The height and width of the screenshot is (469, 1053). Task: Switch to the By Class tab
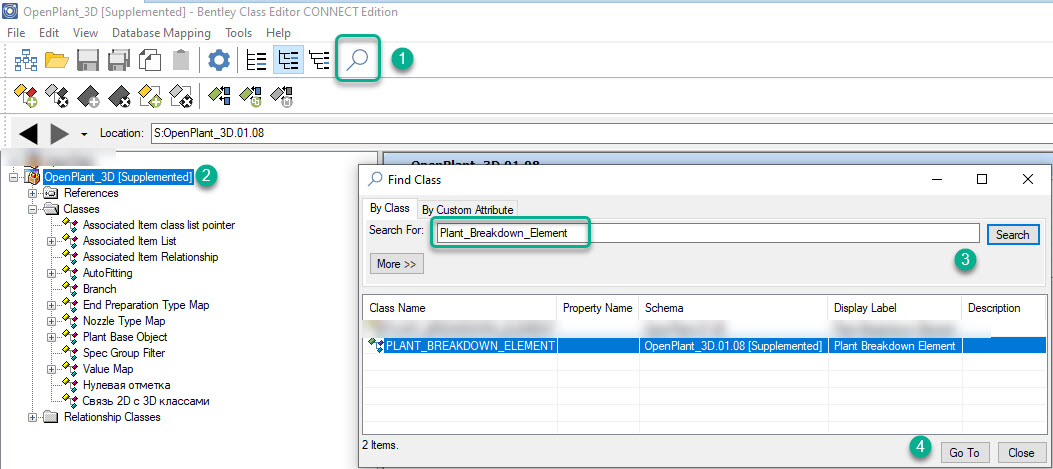(x=390, y=208)
